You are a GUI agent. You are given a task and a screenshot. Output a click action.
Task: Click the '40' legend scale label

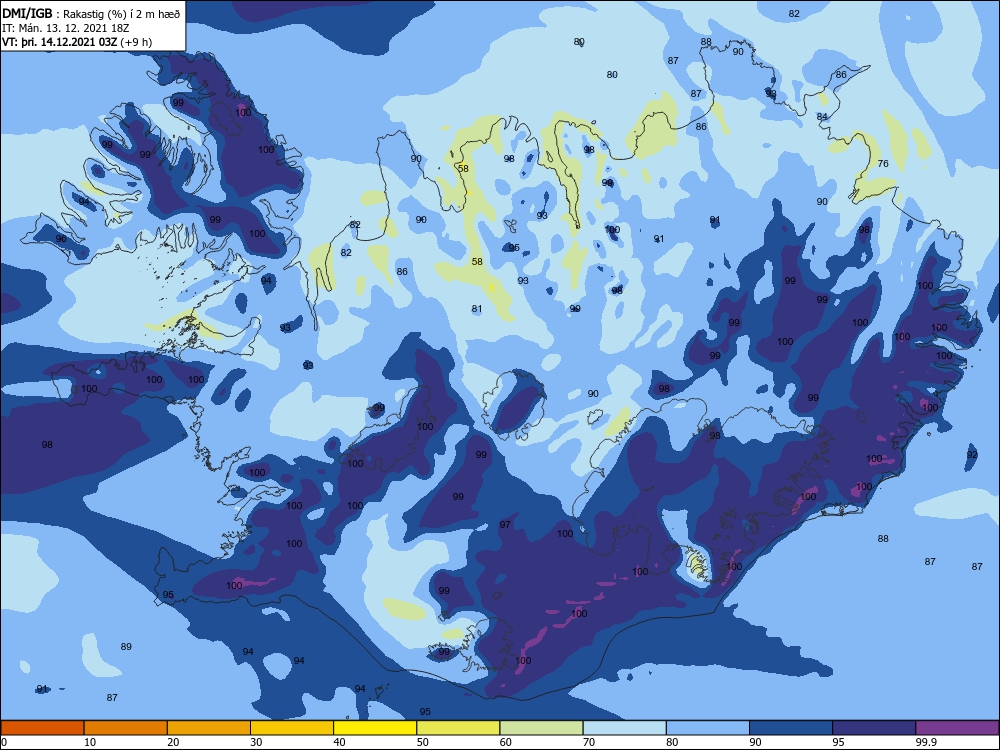coord(339,742)
